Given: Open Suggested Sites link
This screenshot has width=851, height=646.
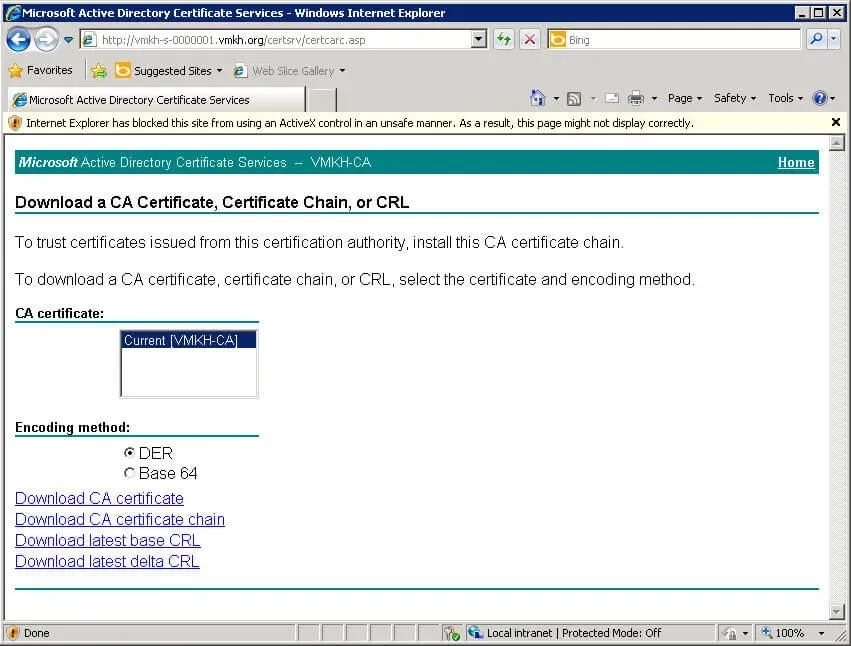Looking at the screenshot, I should [164, 71].
